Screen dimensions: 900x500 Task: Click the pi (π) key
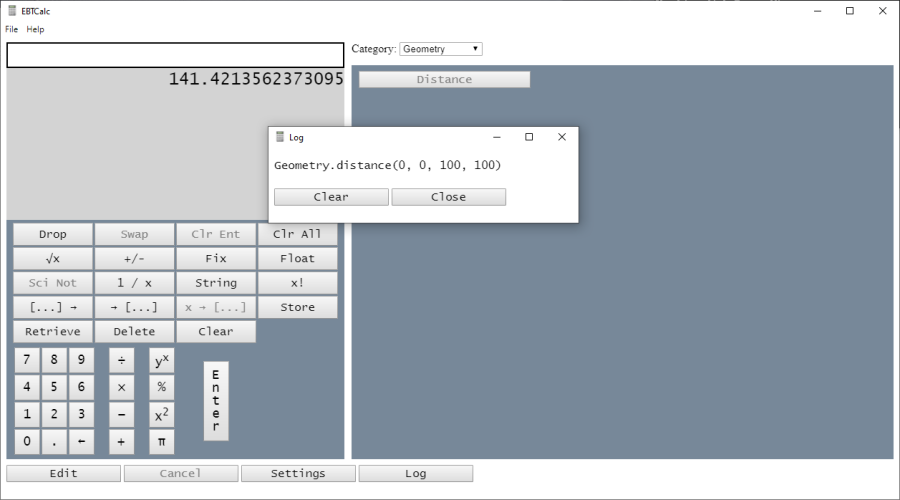[161, 441]
